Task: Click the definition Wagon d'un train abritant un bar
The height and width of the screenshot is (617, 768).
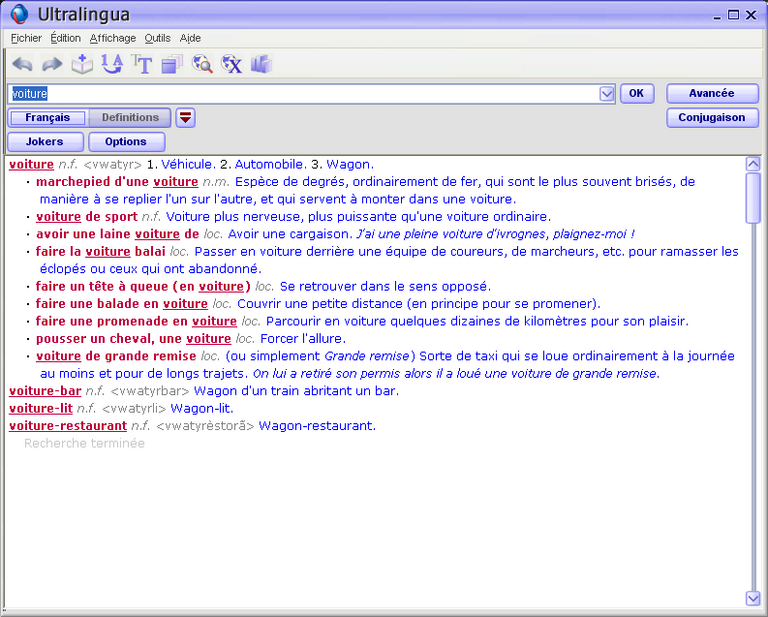Action: 294,391
